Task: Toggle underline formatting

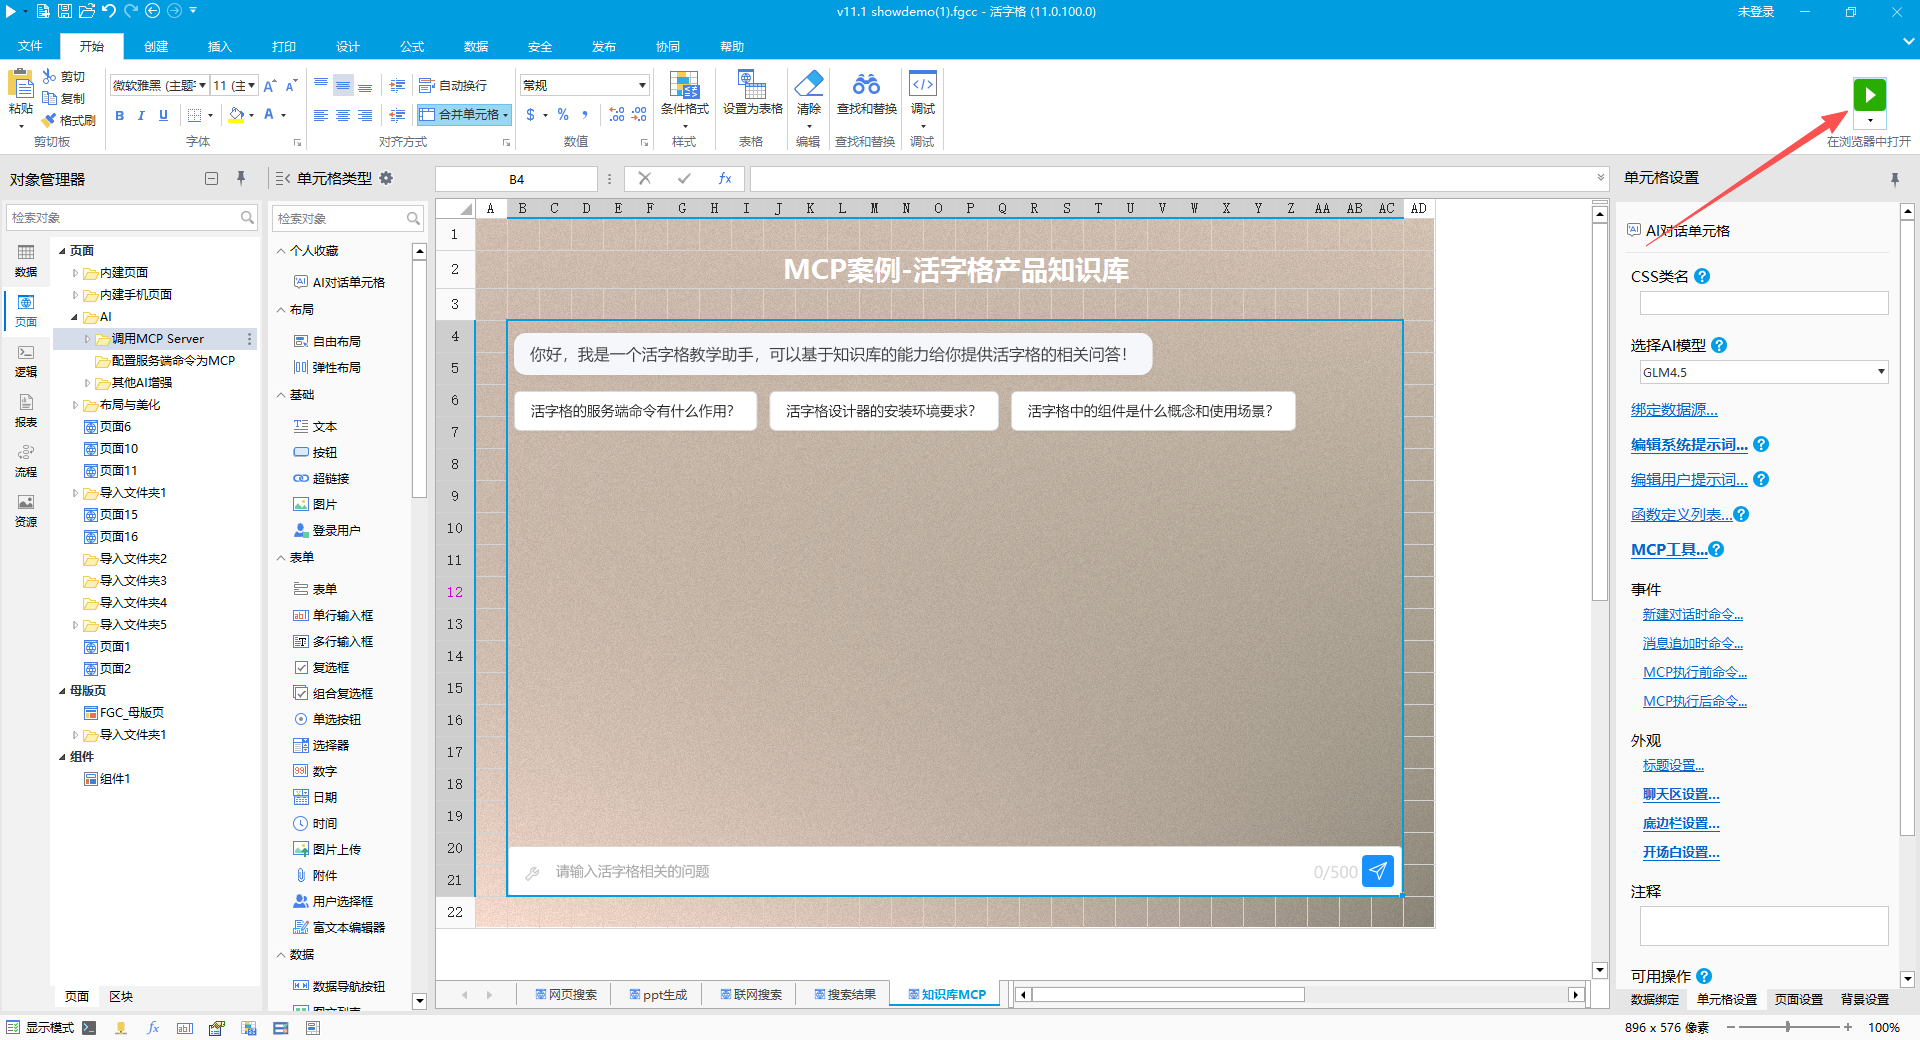Action: point(163,115)
